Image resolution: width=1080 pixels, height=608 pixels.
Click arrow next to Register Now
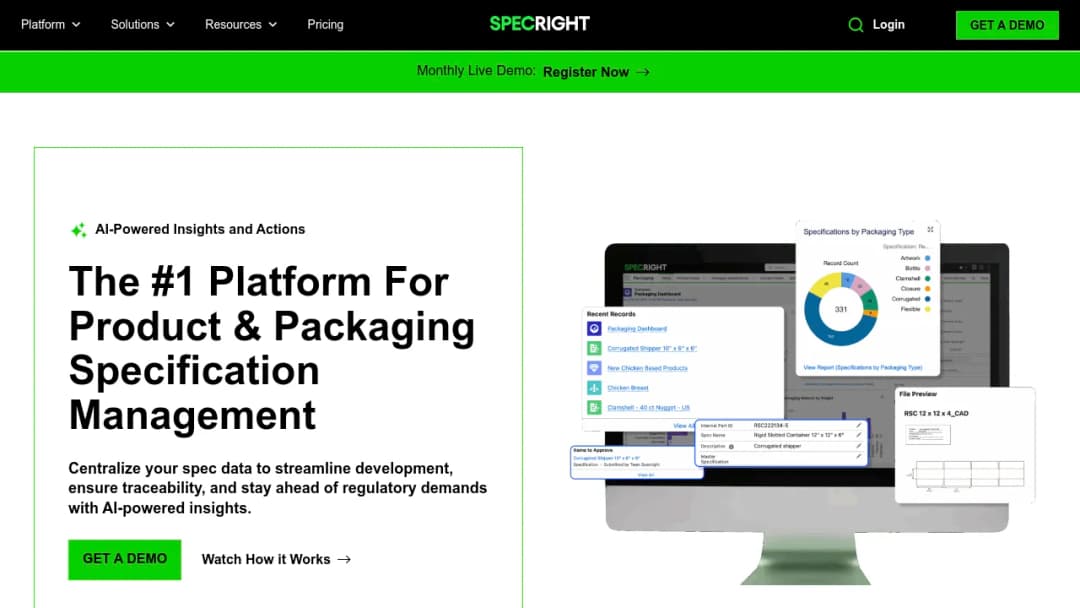(643, 72)
